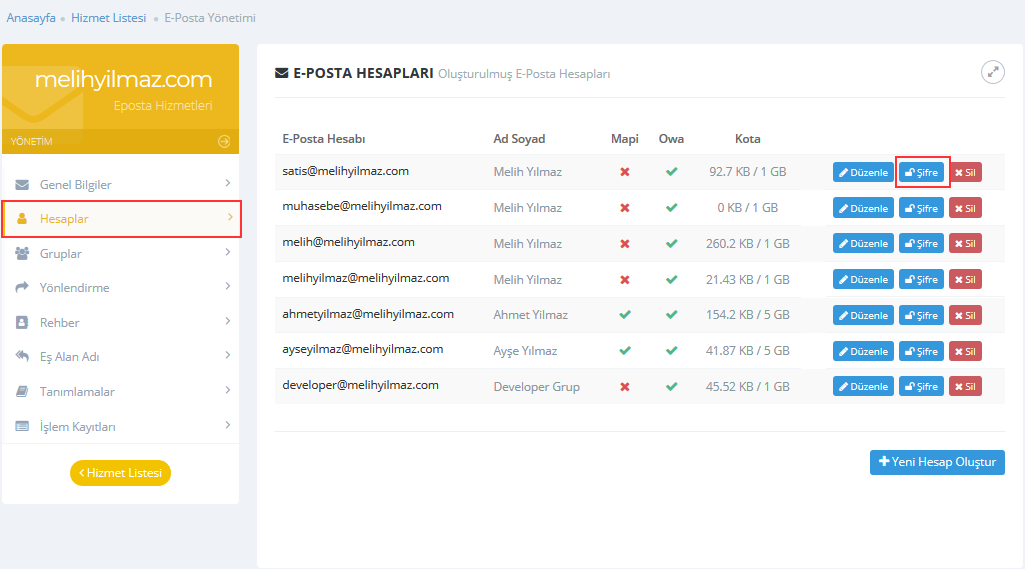
Task: Click Mapi green check for ahmetyilmaz@melihyilmaz.com
Action: point(625,315)
